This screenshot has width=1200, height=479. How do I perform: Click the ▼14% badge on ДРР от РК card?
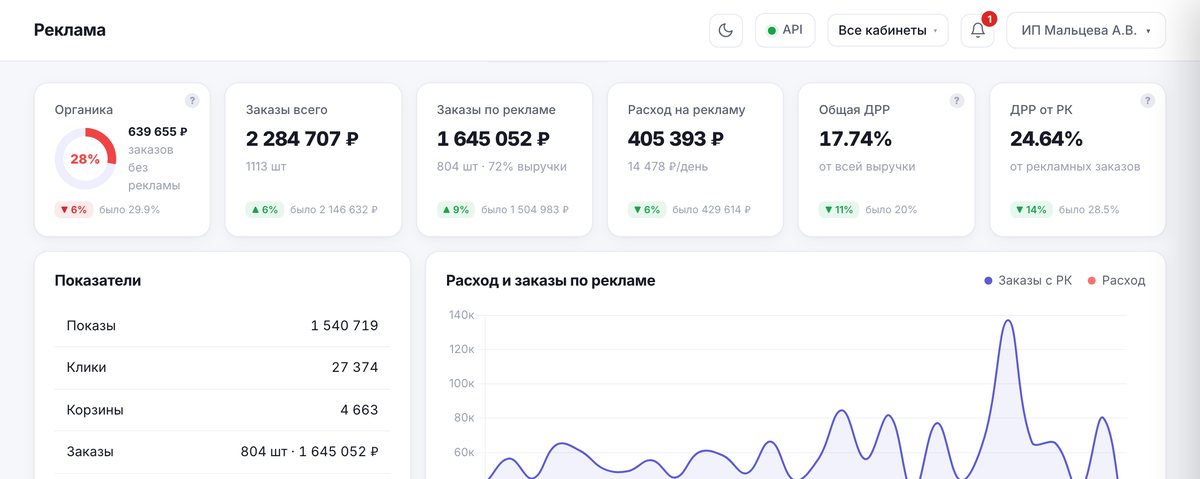(1031, 210)
